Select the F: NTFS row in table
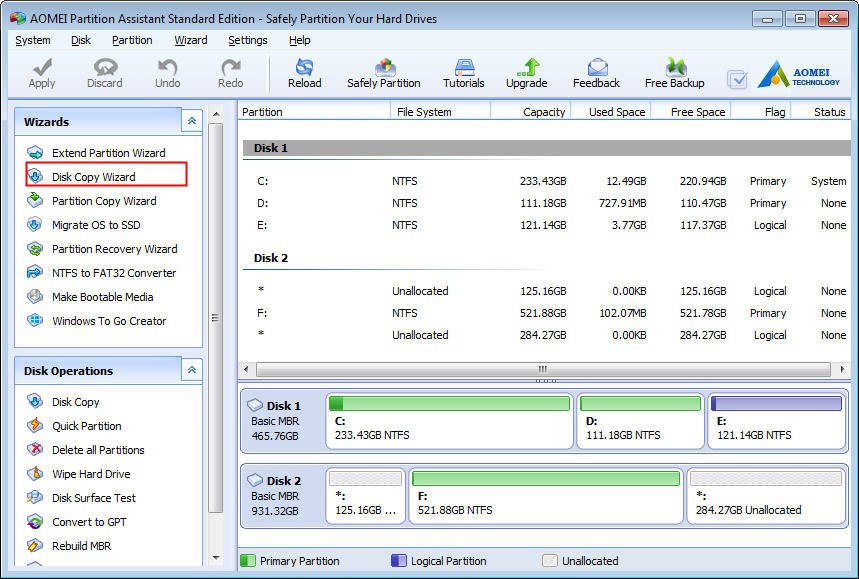This screenshot has width=859, height=579. pos(546,313)
